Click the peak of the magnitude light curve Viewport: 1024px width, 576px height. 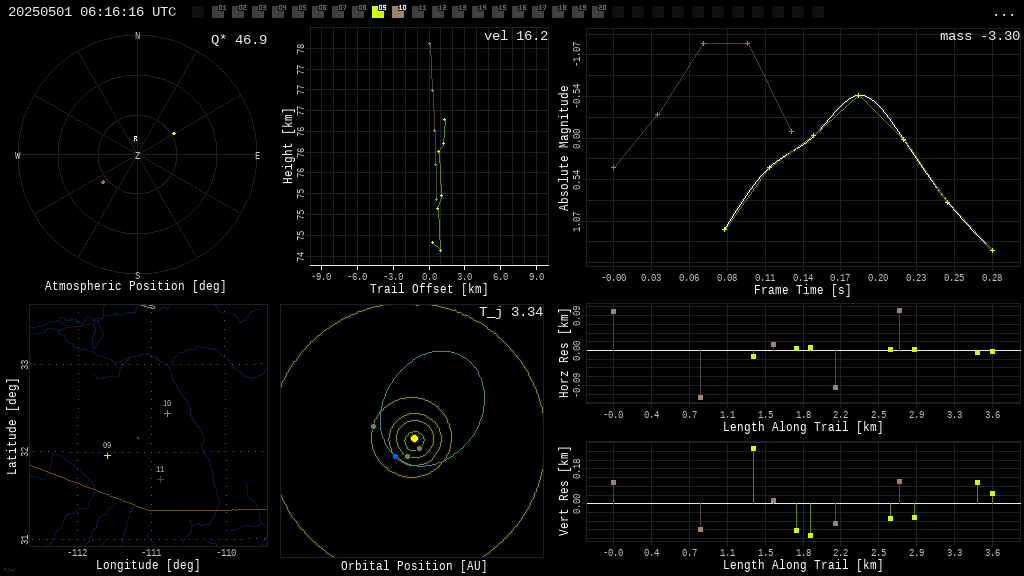point(858,95)
